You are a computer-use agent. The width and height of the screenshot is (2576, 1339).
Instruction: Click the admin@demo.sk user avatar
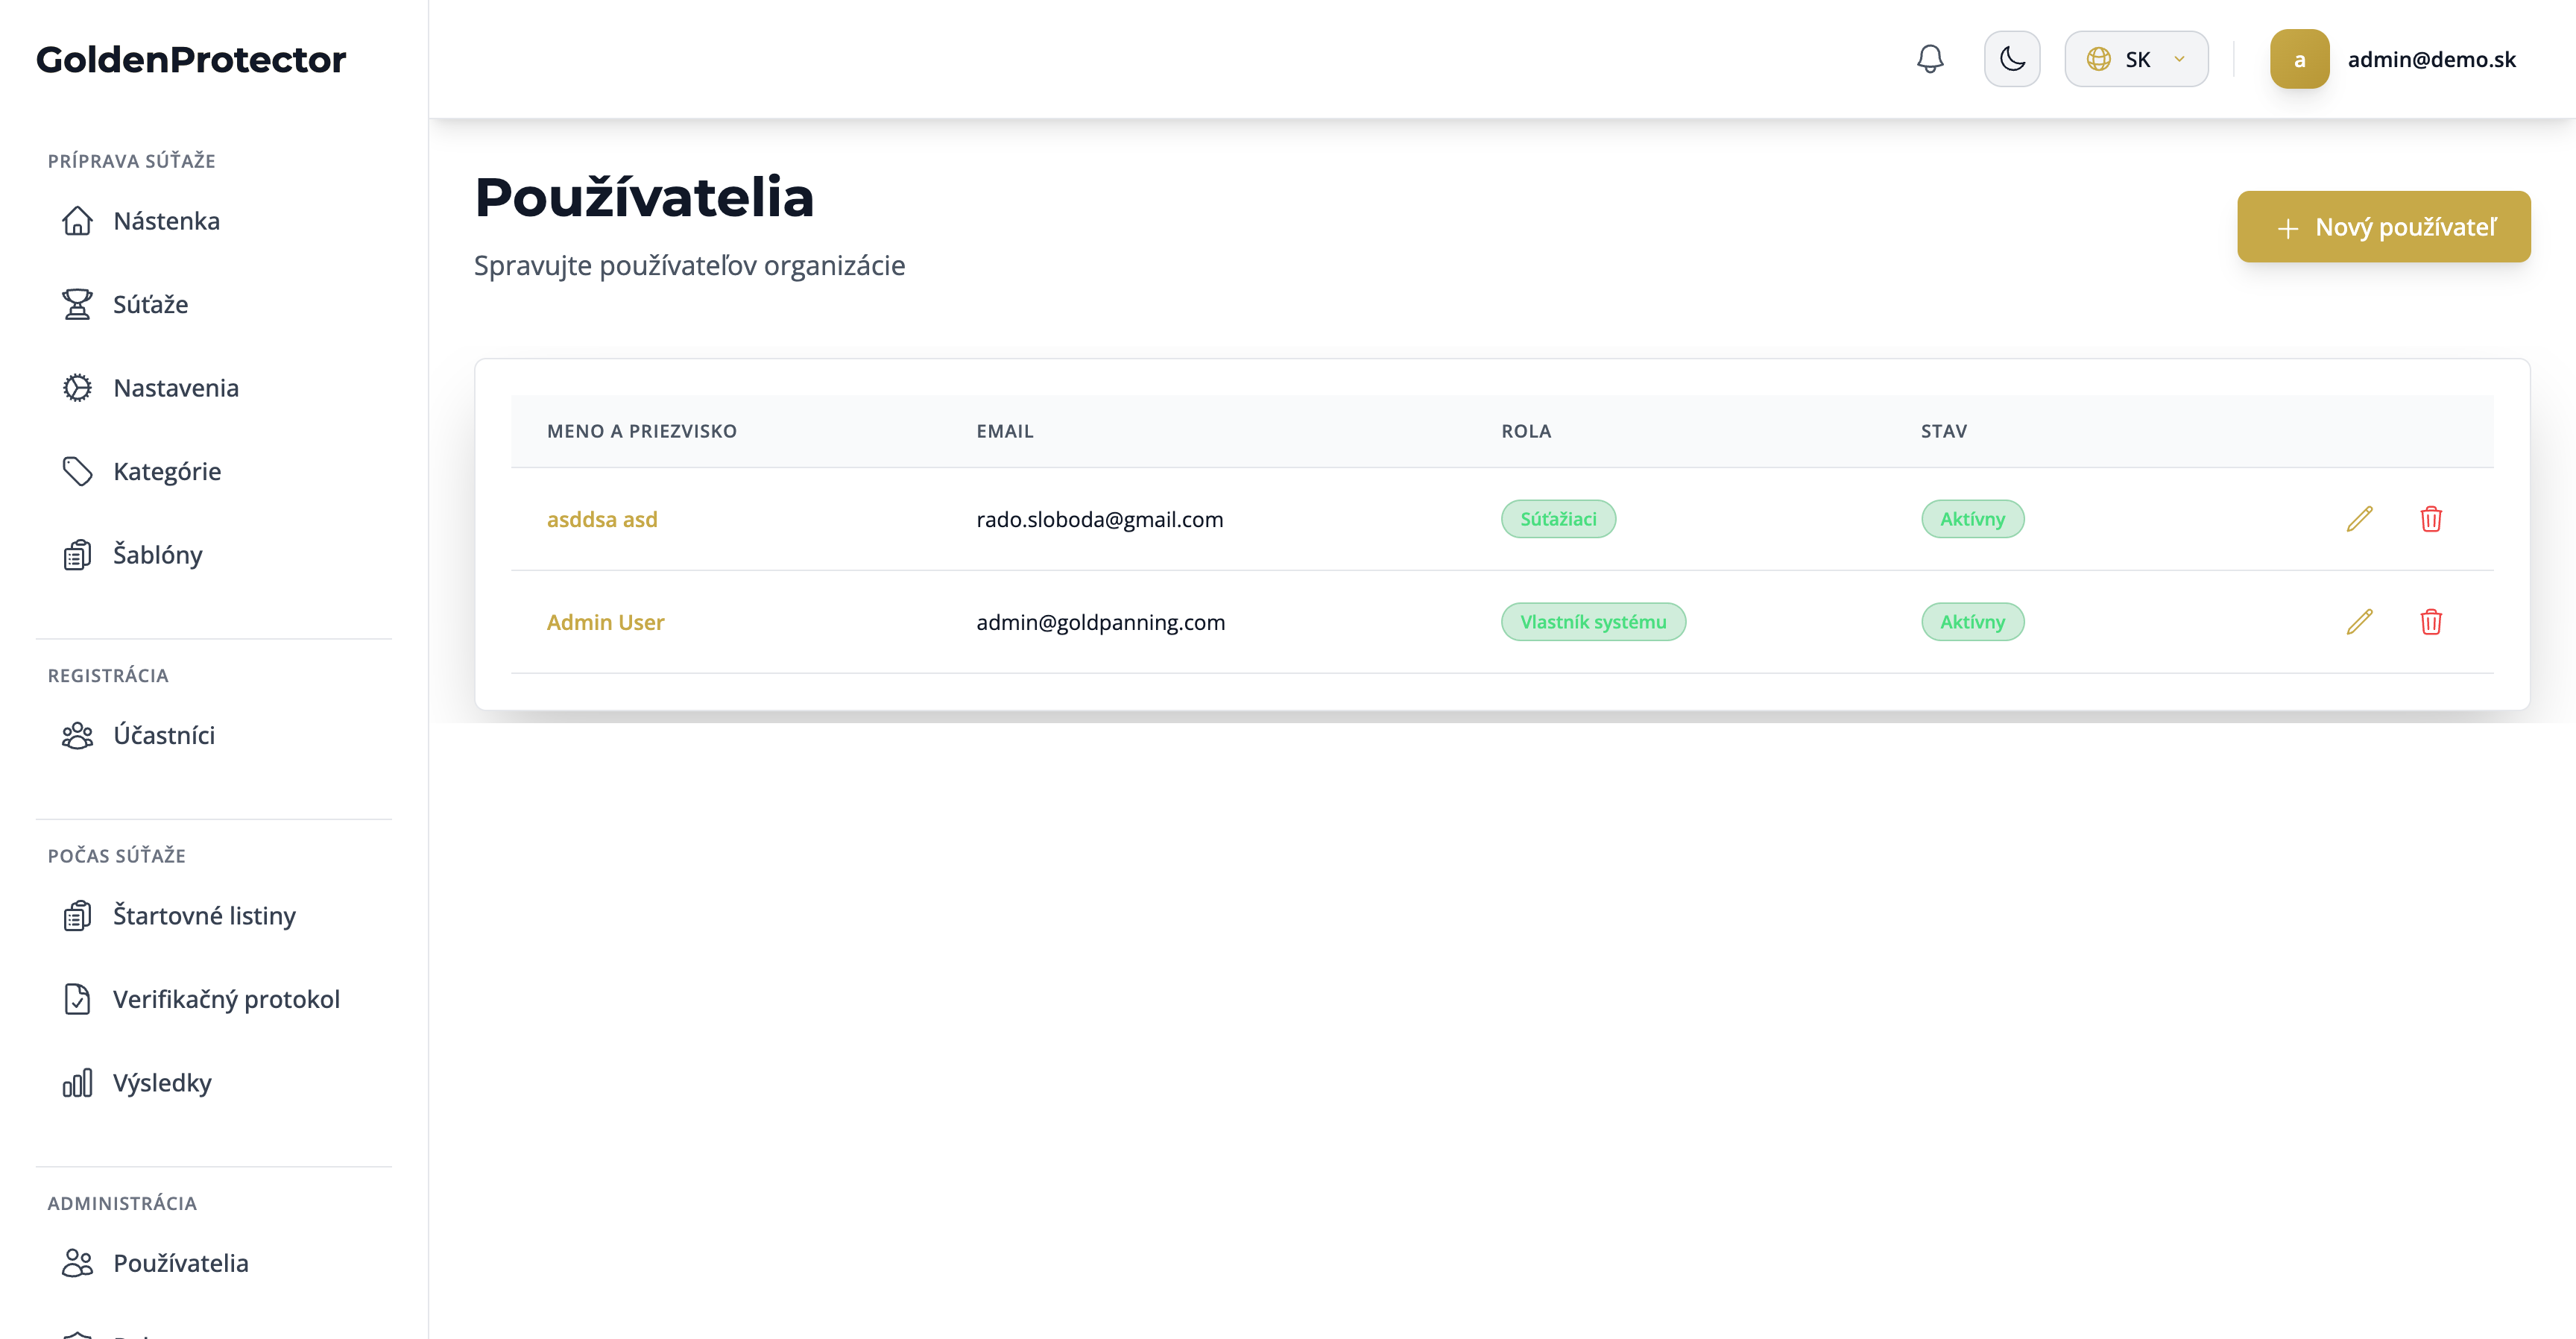point(2299,59)
